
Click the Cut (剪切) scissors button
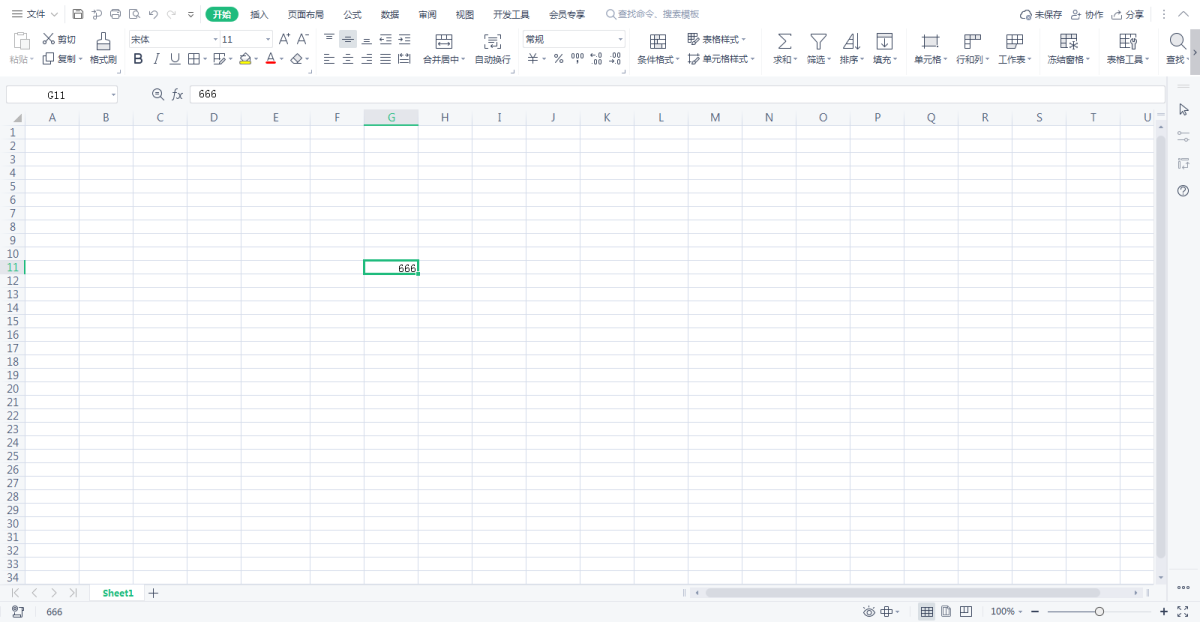59,39
